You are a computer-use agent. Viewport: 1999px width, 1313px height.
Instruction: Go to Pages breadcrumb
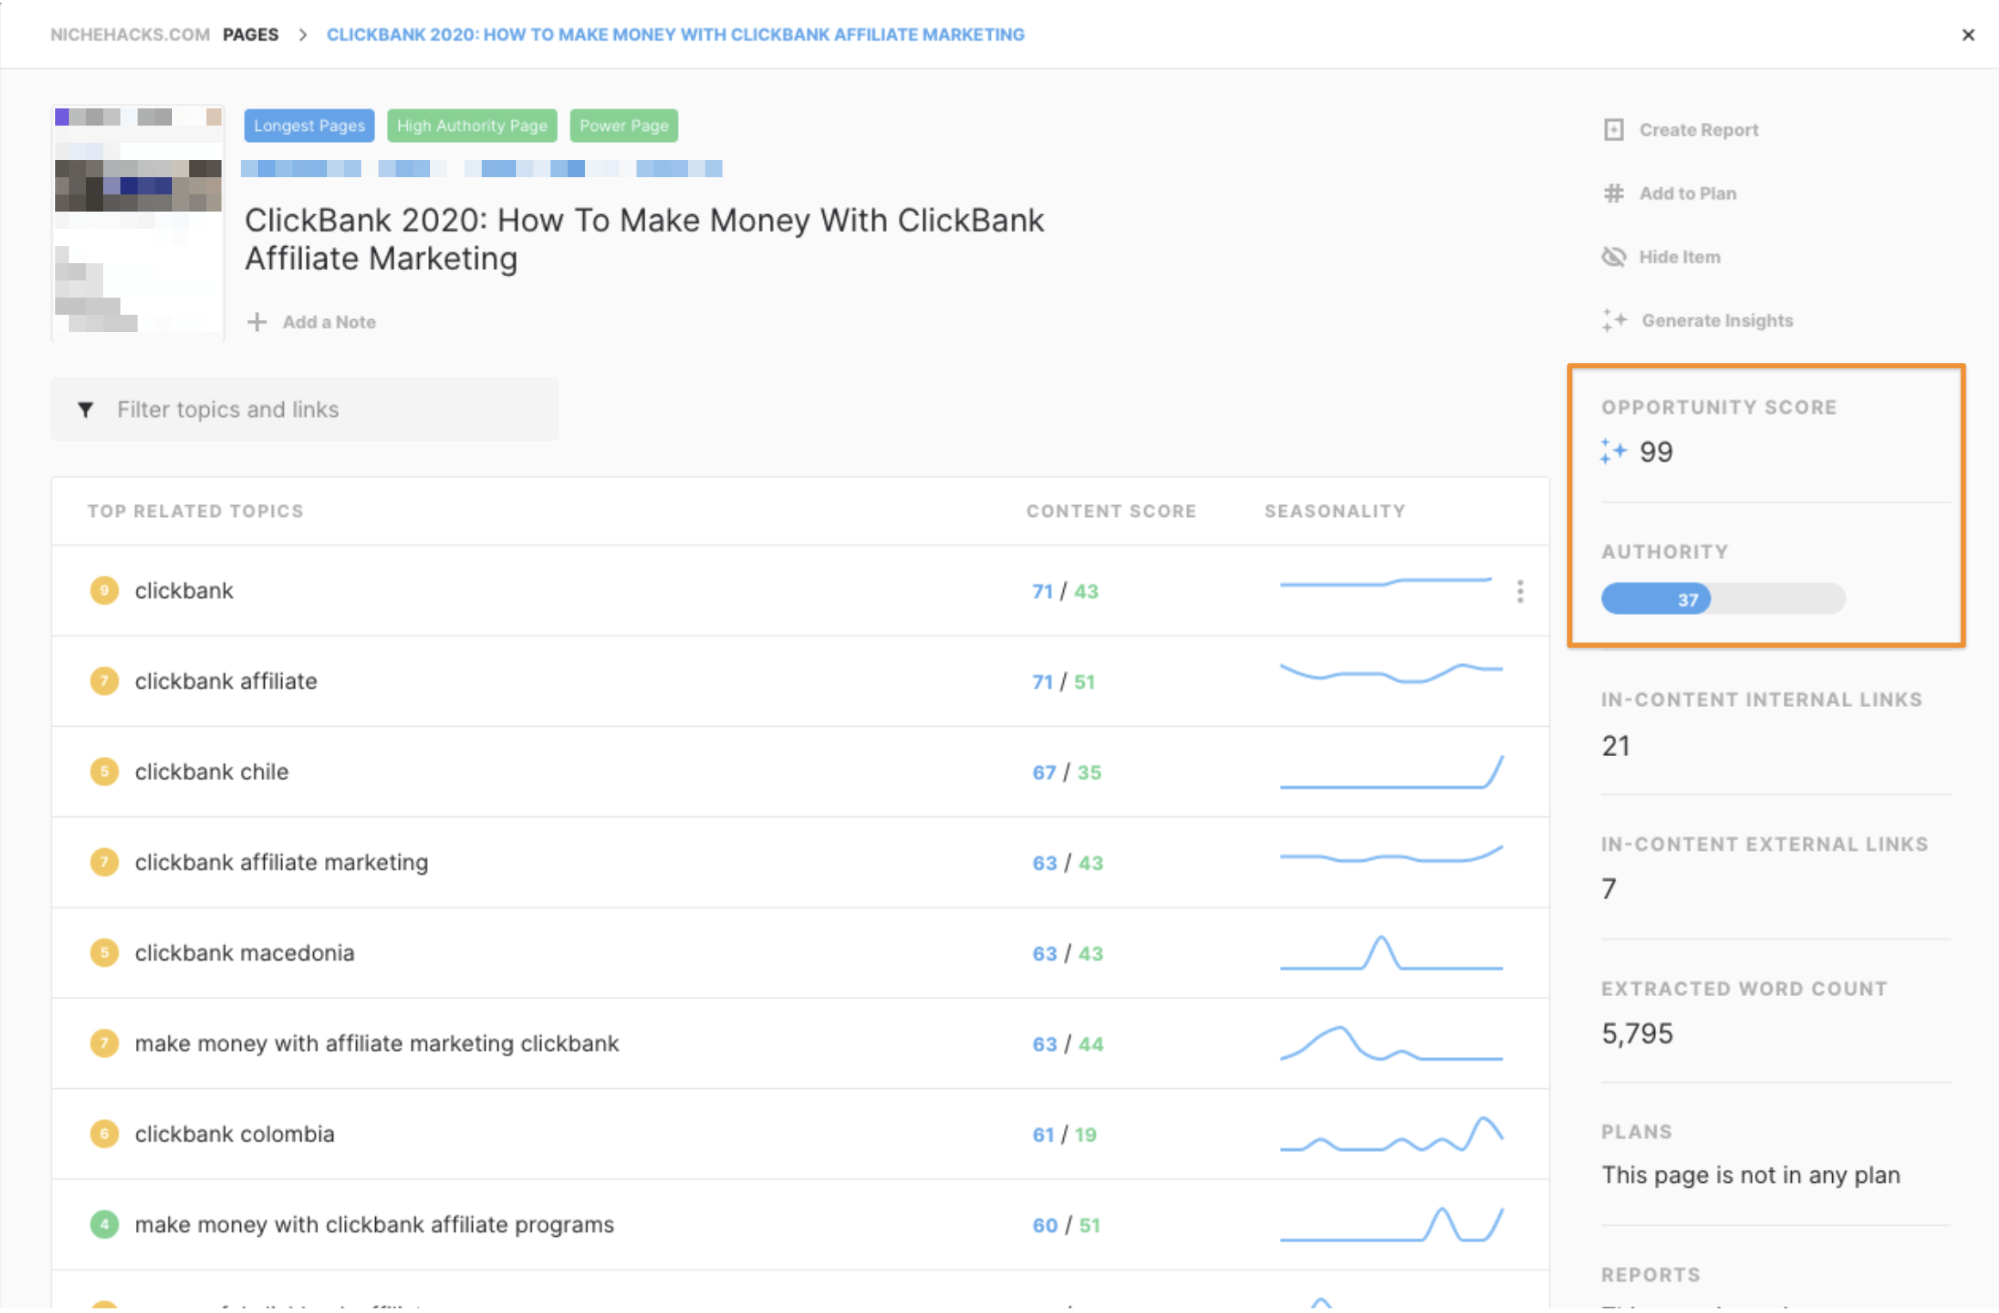click(x=250, y=34)
